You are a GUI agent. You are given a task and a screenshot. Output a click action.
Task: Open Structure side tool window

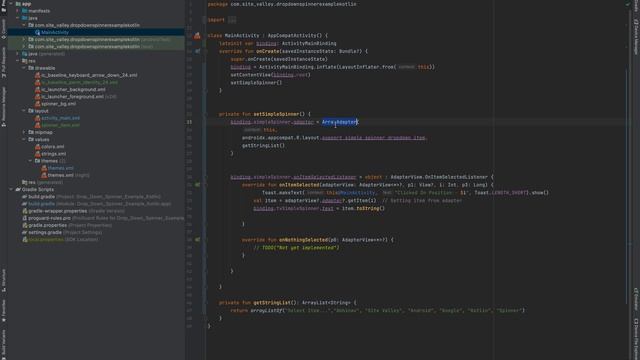tap(4, 280)
